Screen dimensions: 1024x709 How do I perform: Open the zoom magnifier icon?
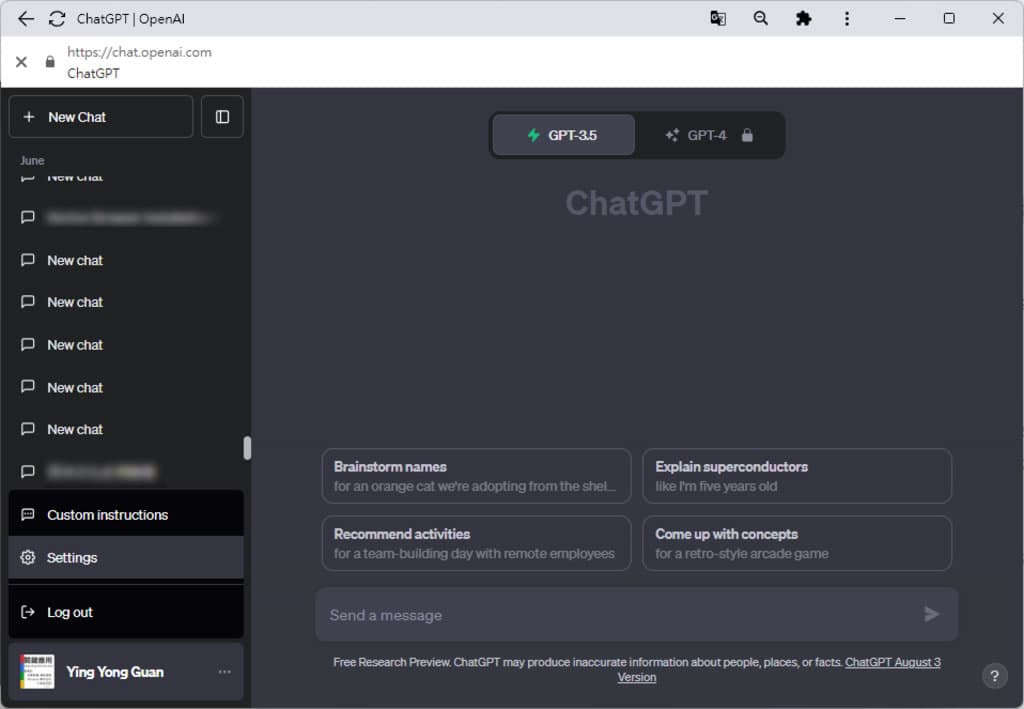[x=761, y=18]
